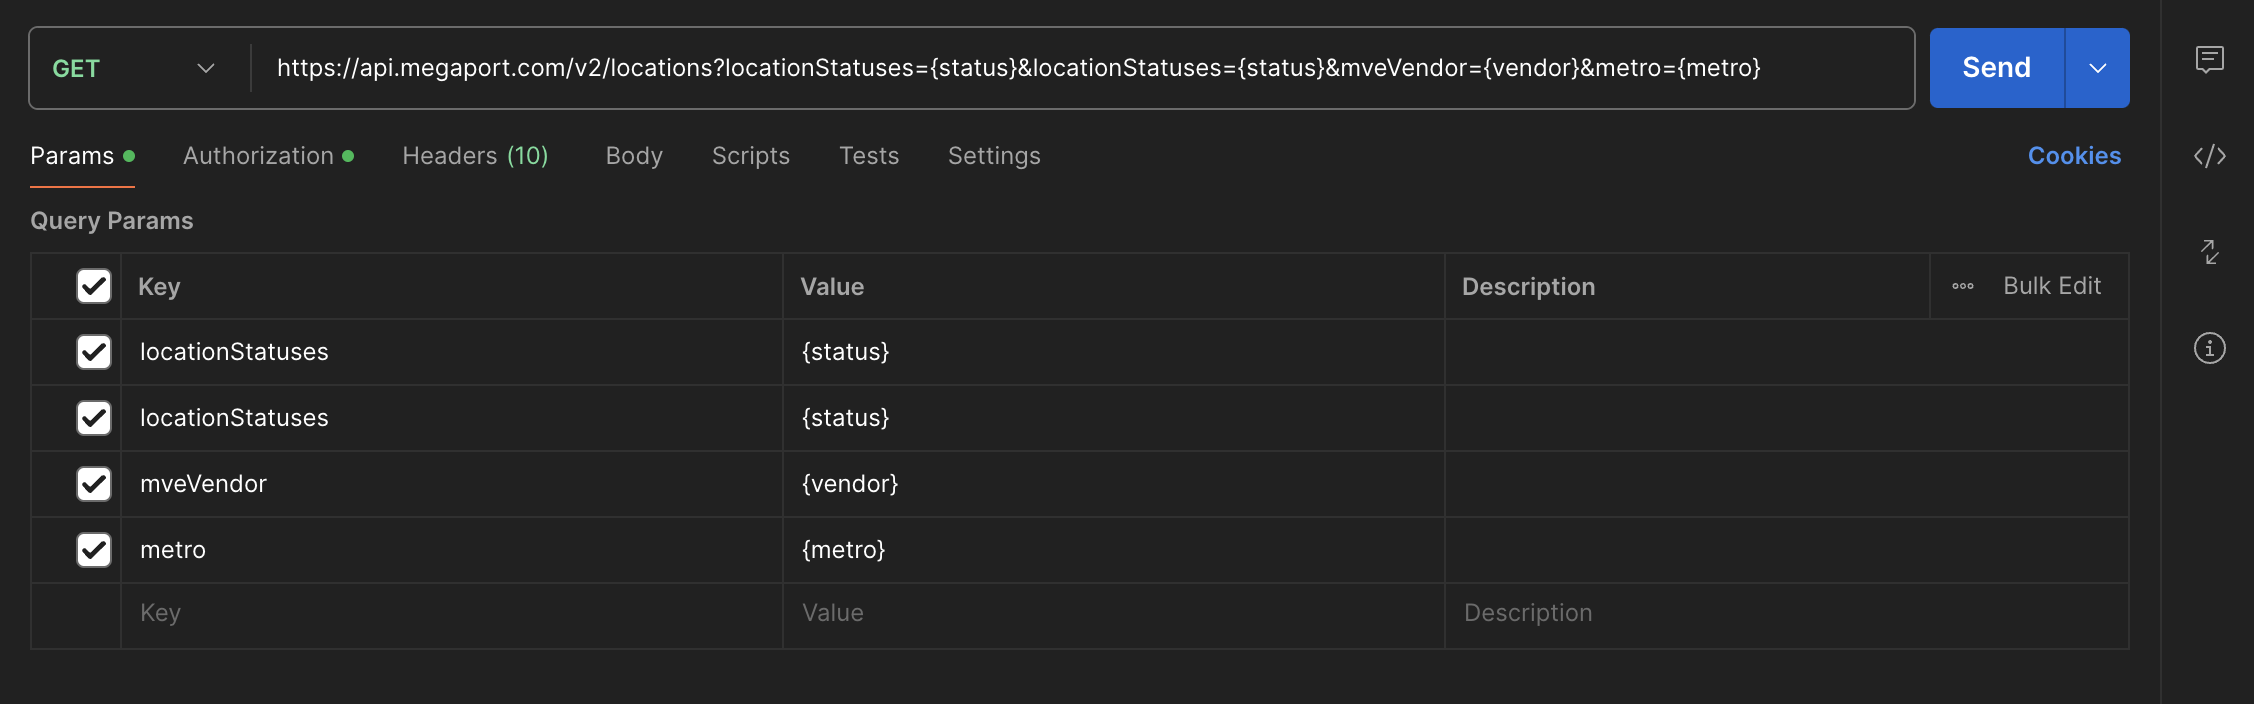Open the three-dots column options

point(1962,286)
